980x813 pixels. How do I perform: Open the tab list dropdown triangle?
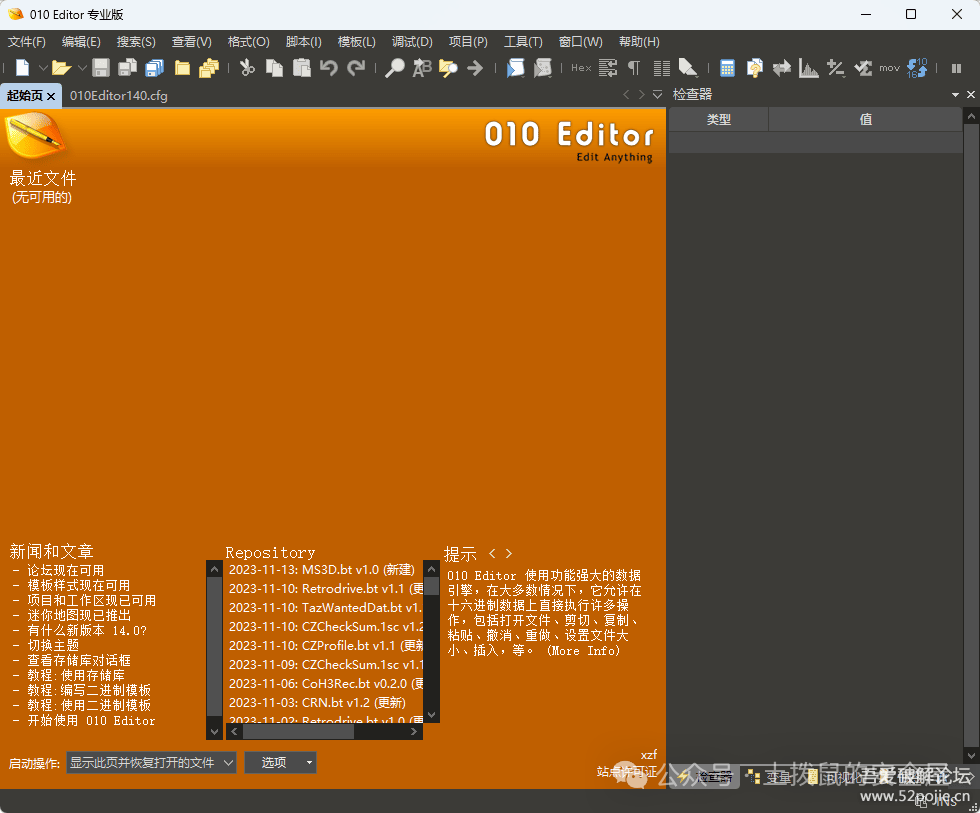pos(658,94)
